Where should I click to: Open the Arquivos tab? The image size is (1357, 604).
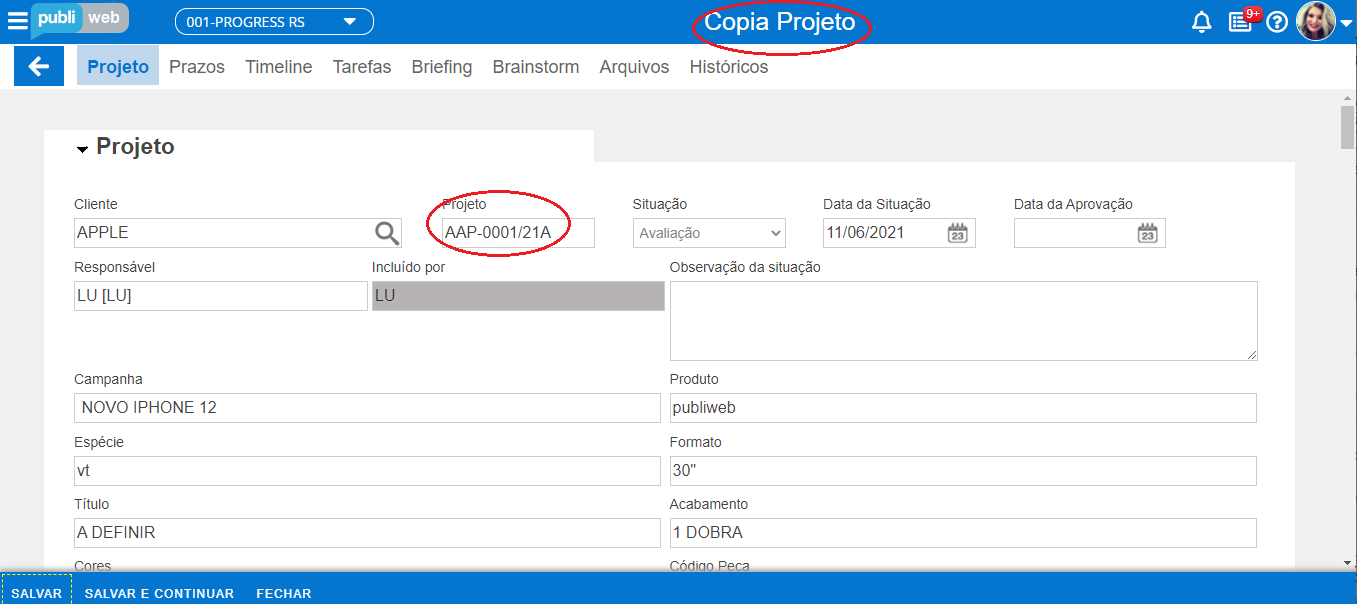click(x=634, y=67)
